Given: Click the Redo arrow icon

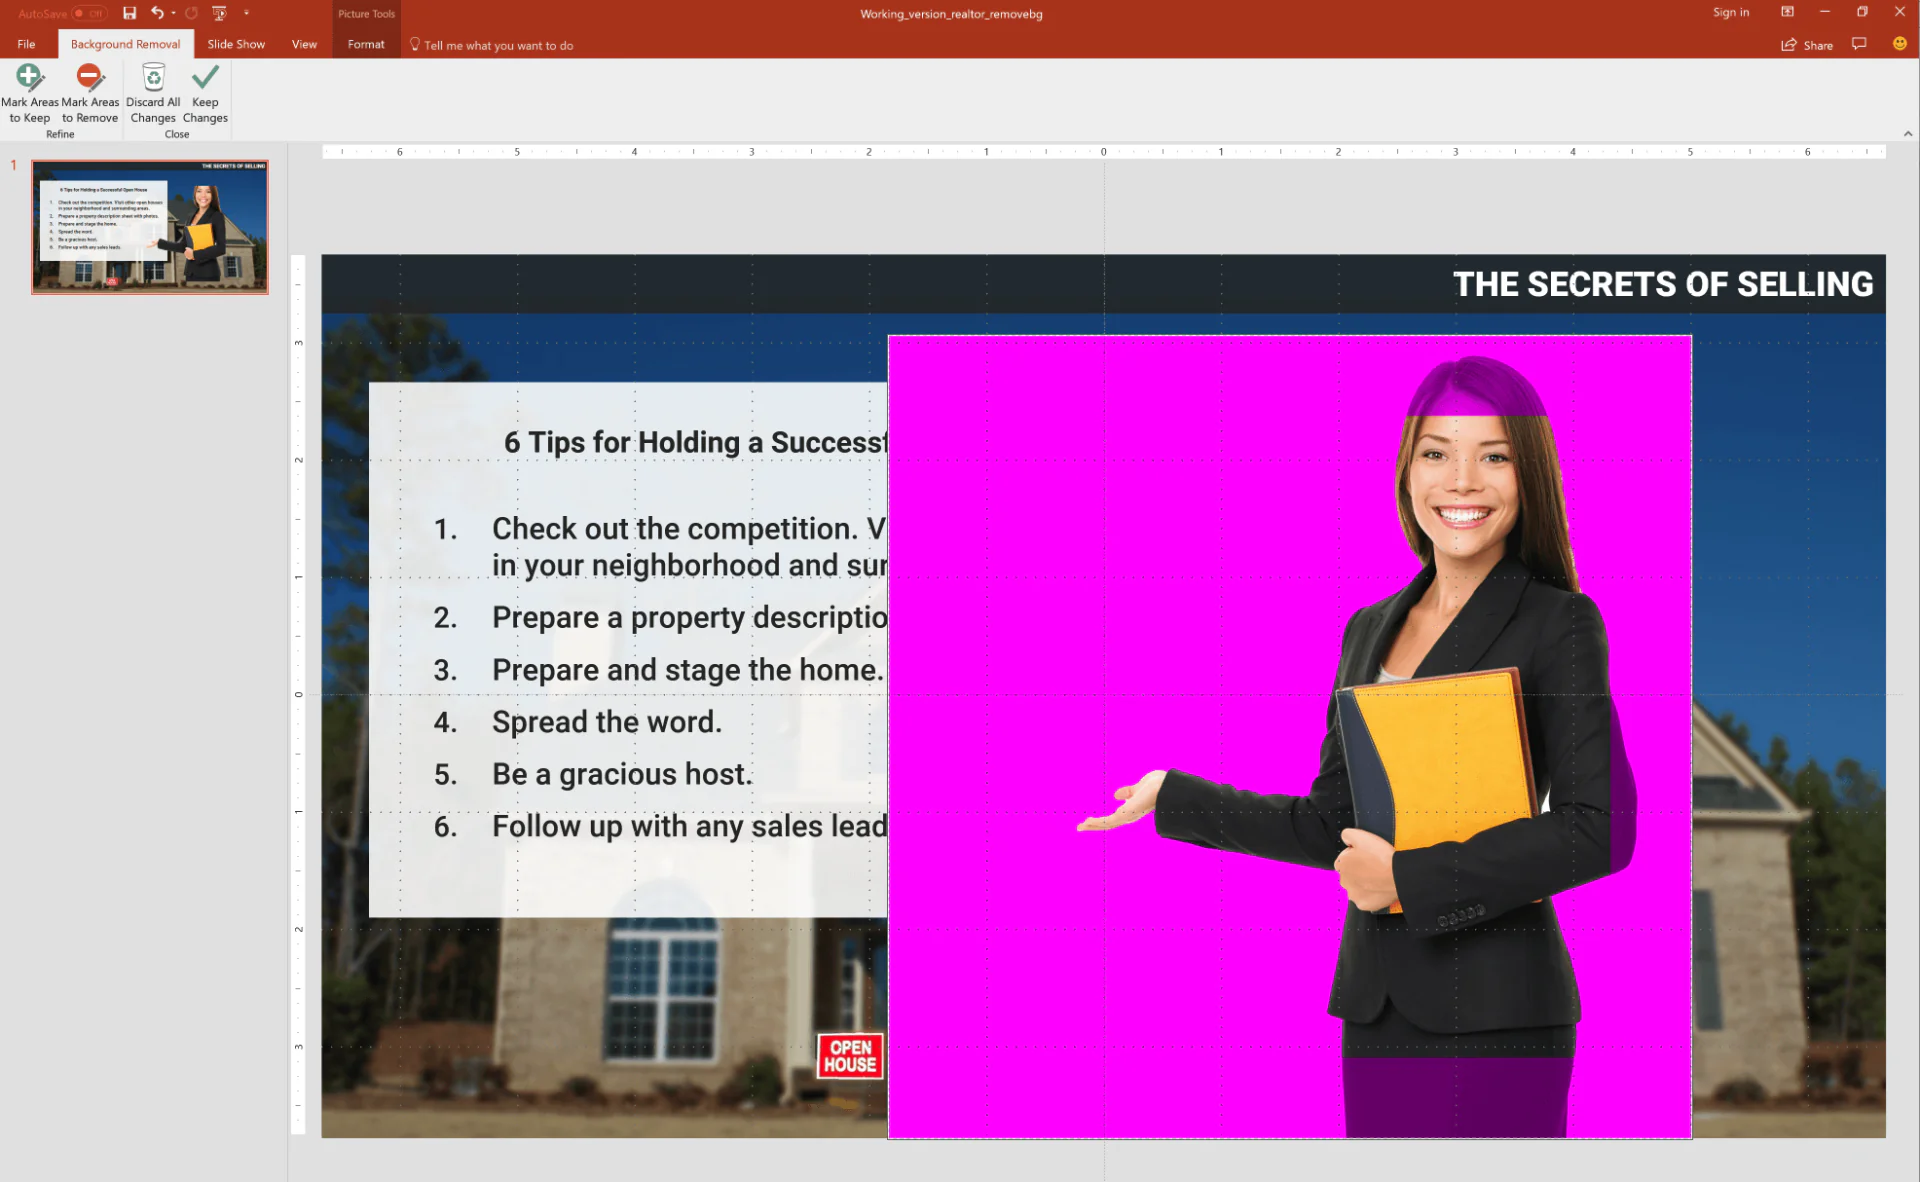Looking at the screenshot, I should click(191, 13).
